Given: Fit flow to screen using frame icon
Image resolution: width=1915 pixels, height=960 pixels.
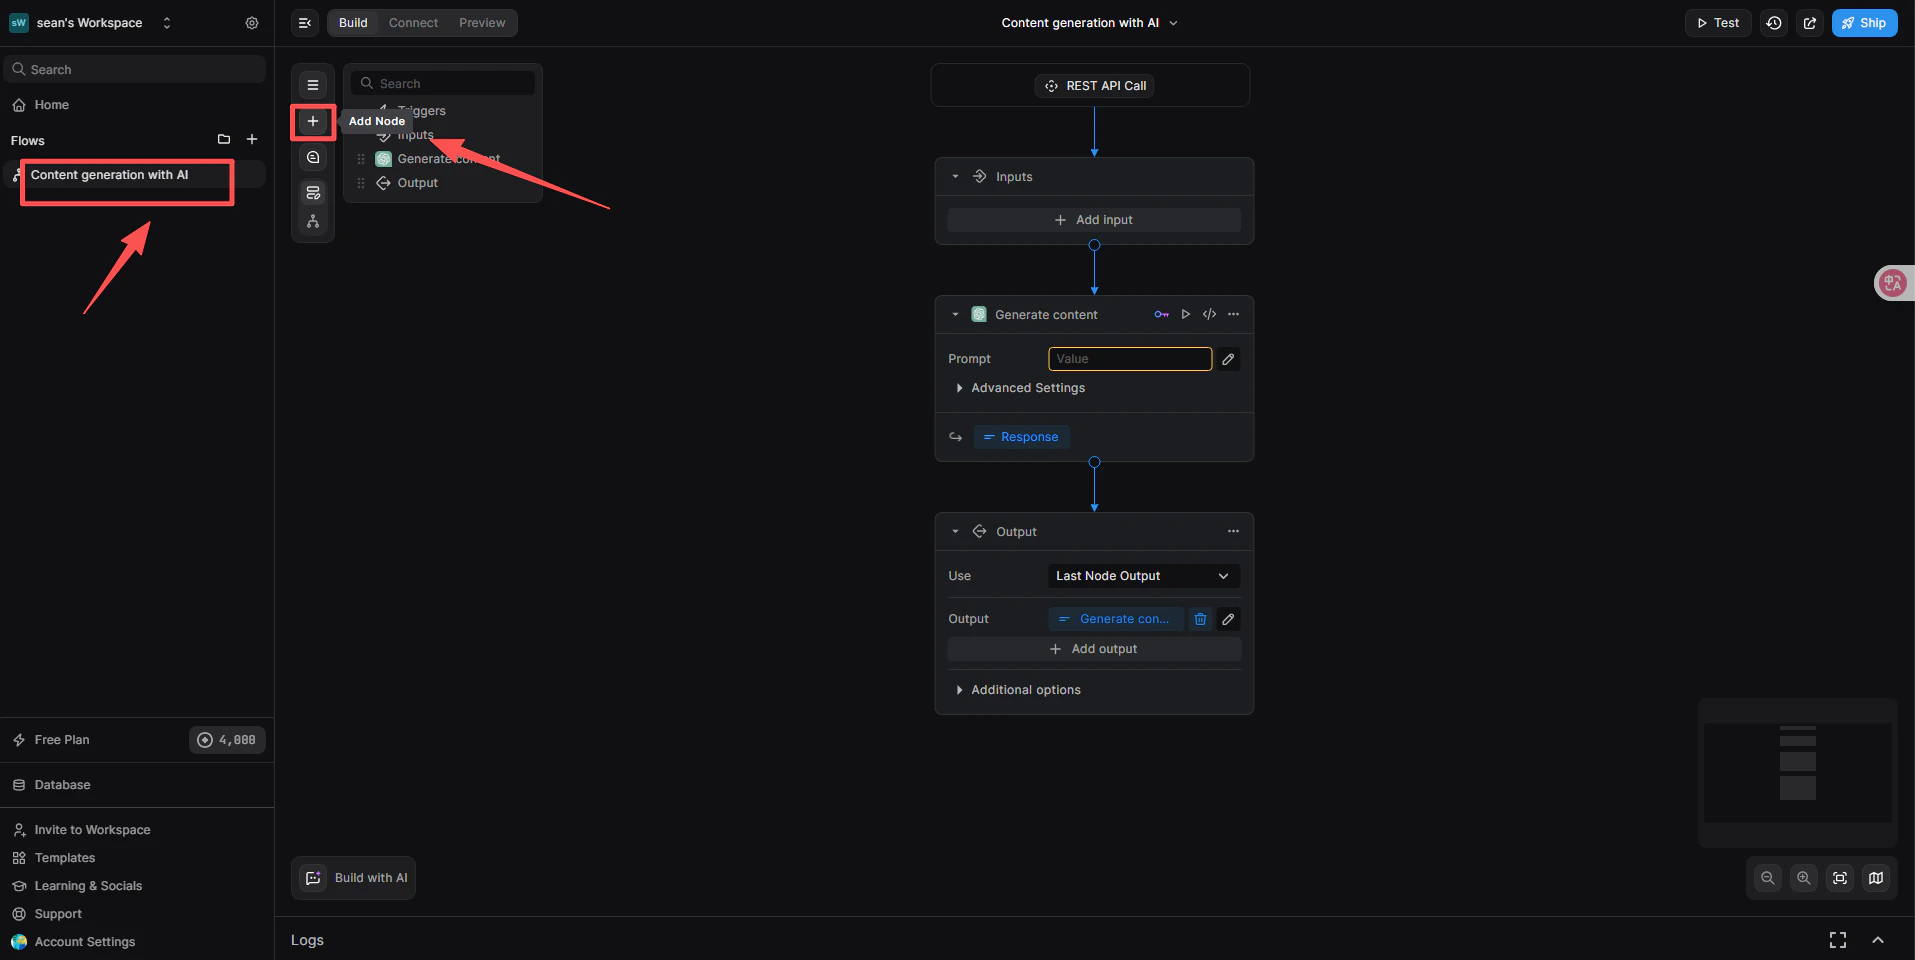Looking at the screenshot, I should point(1839,878).
